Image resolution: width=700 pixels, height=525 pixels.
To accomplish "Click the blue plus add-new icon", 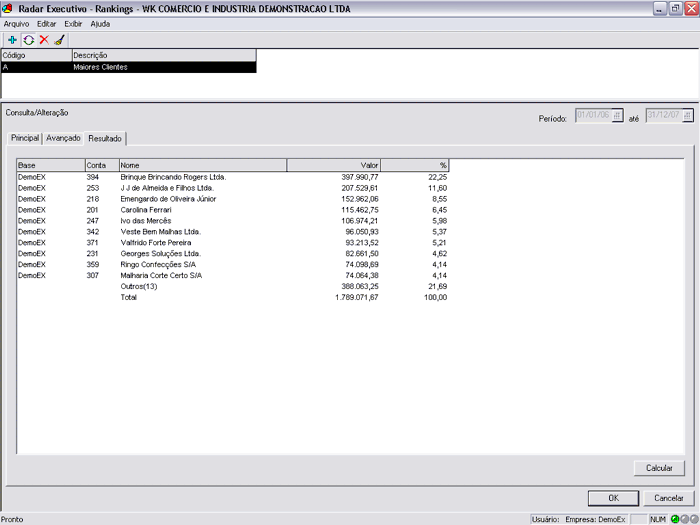I will coord(12,40).
